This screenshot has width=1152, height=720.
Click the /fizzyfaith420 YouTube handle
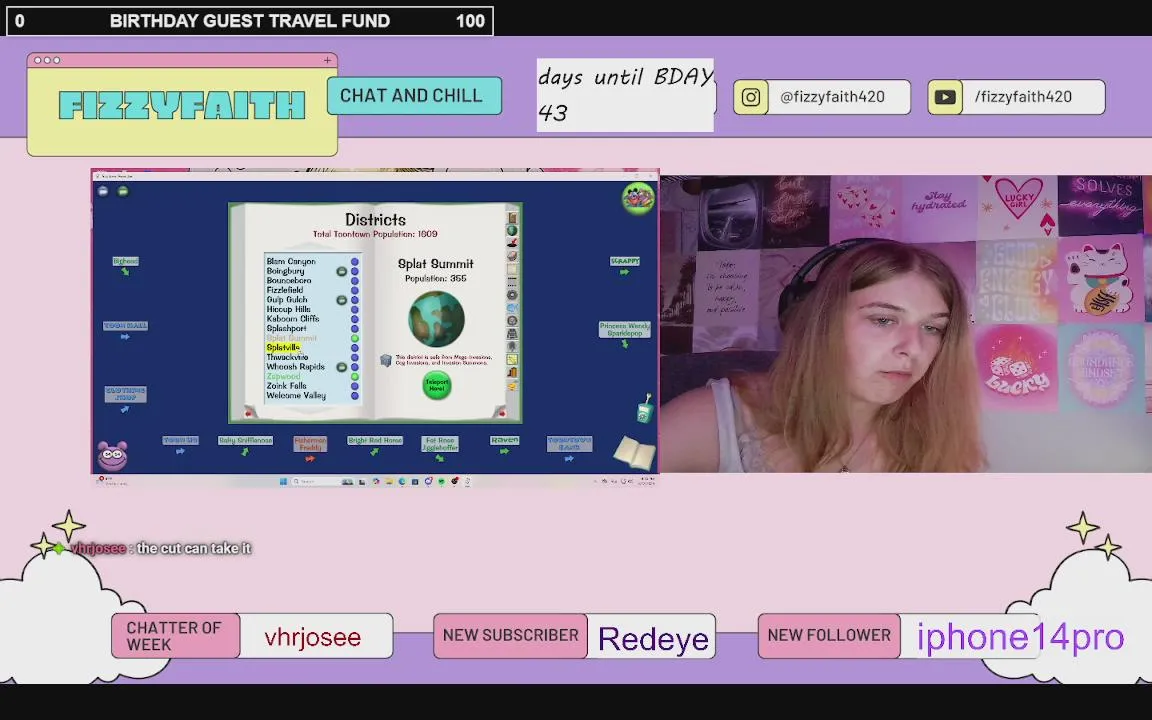[1023, 97]
